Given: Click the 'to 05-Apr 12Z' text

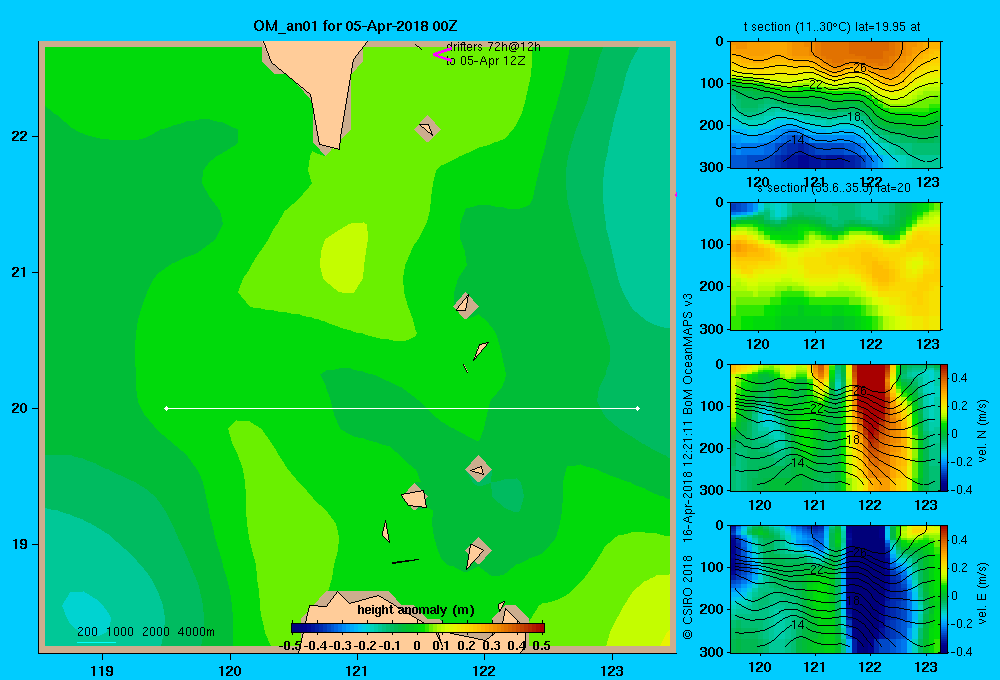Looking at the screenshot, I should [485, 61].
